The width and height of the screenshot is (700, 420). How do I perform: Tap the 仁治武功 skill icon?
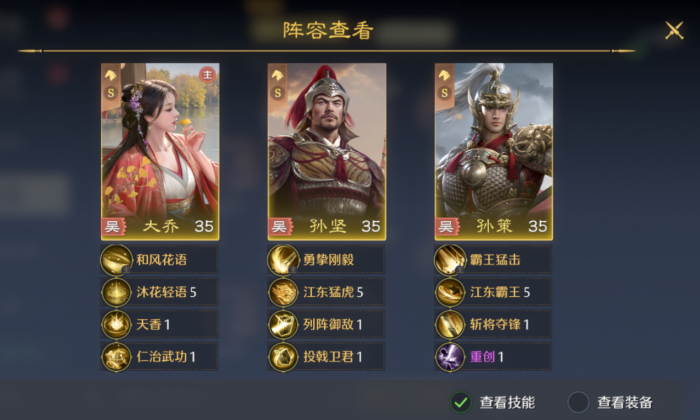(117, 357)
